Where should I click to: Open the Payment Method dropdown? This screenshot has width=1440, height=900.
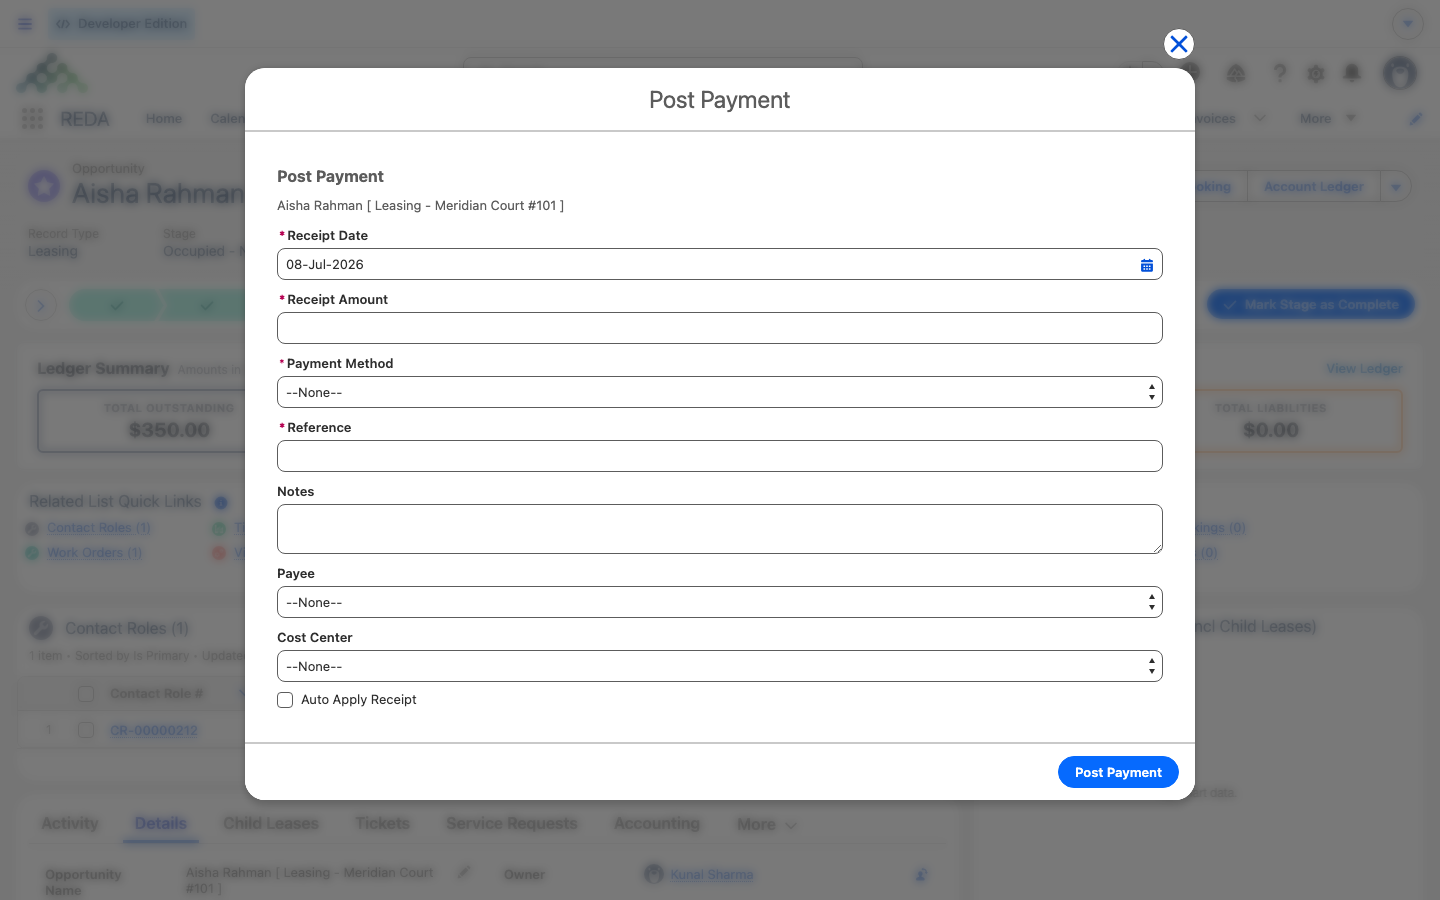pos(719,392)
